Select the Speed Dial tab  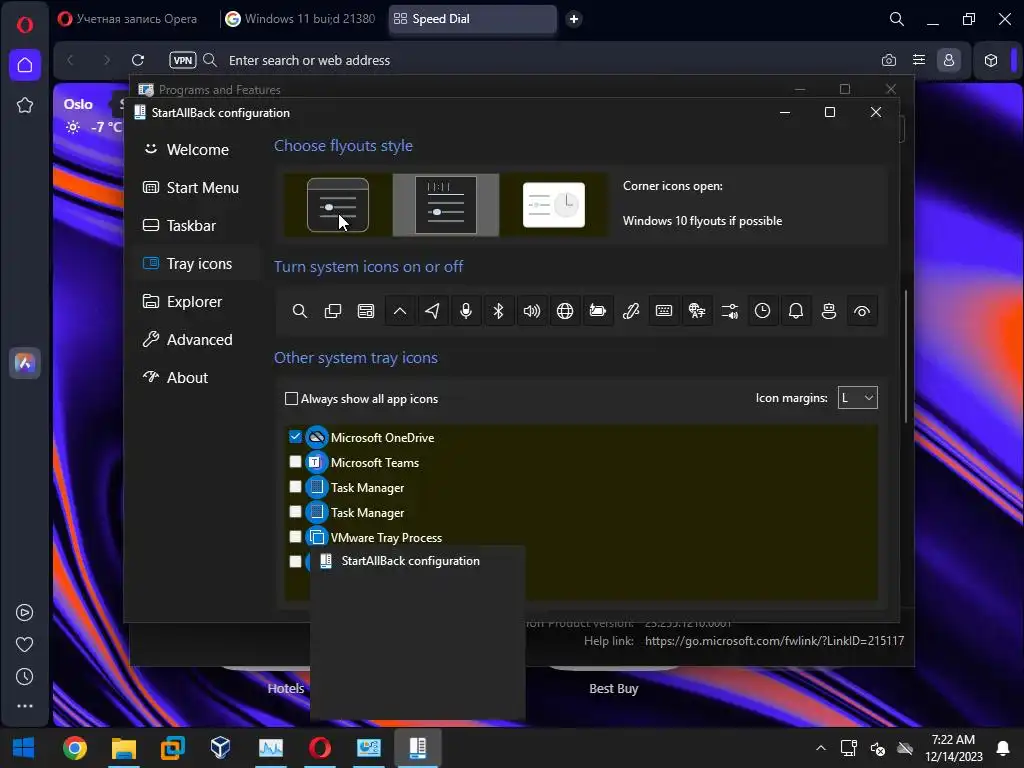[x=472, y=19]
